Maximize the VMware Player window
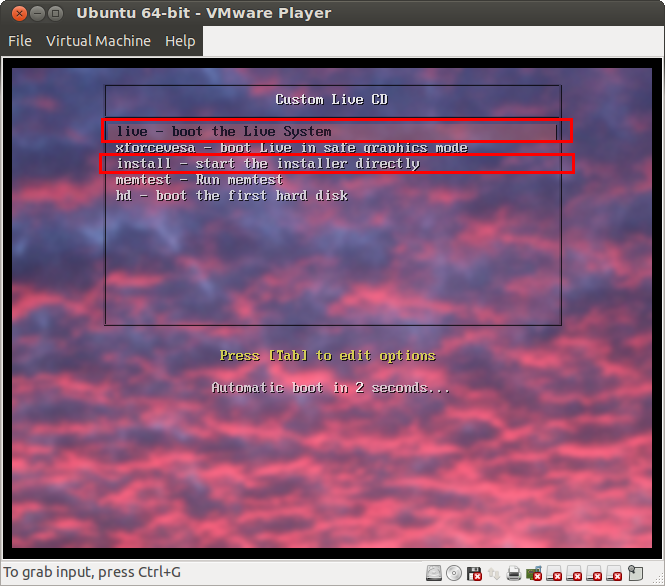This screenshot has height=586, width=665. pyautogui.click(x=56, y=14)
